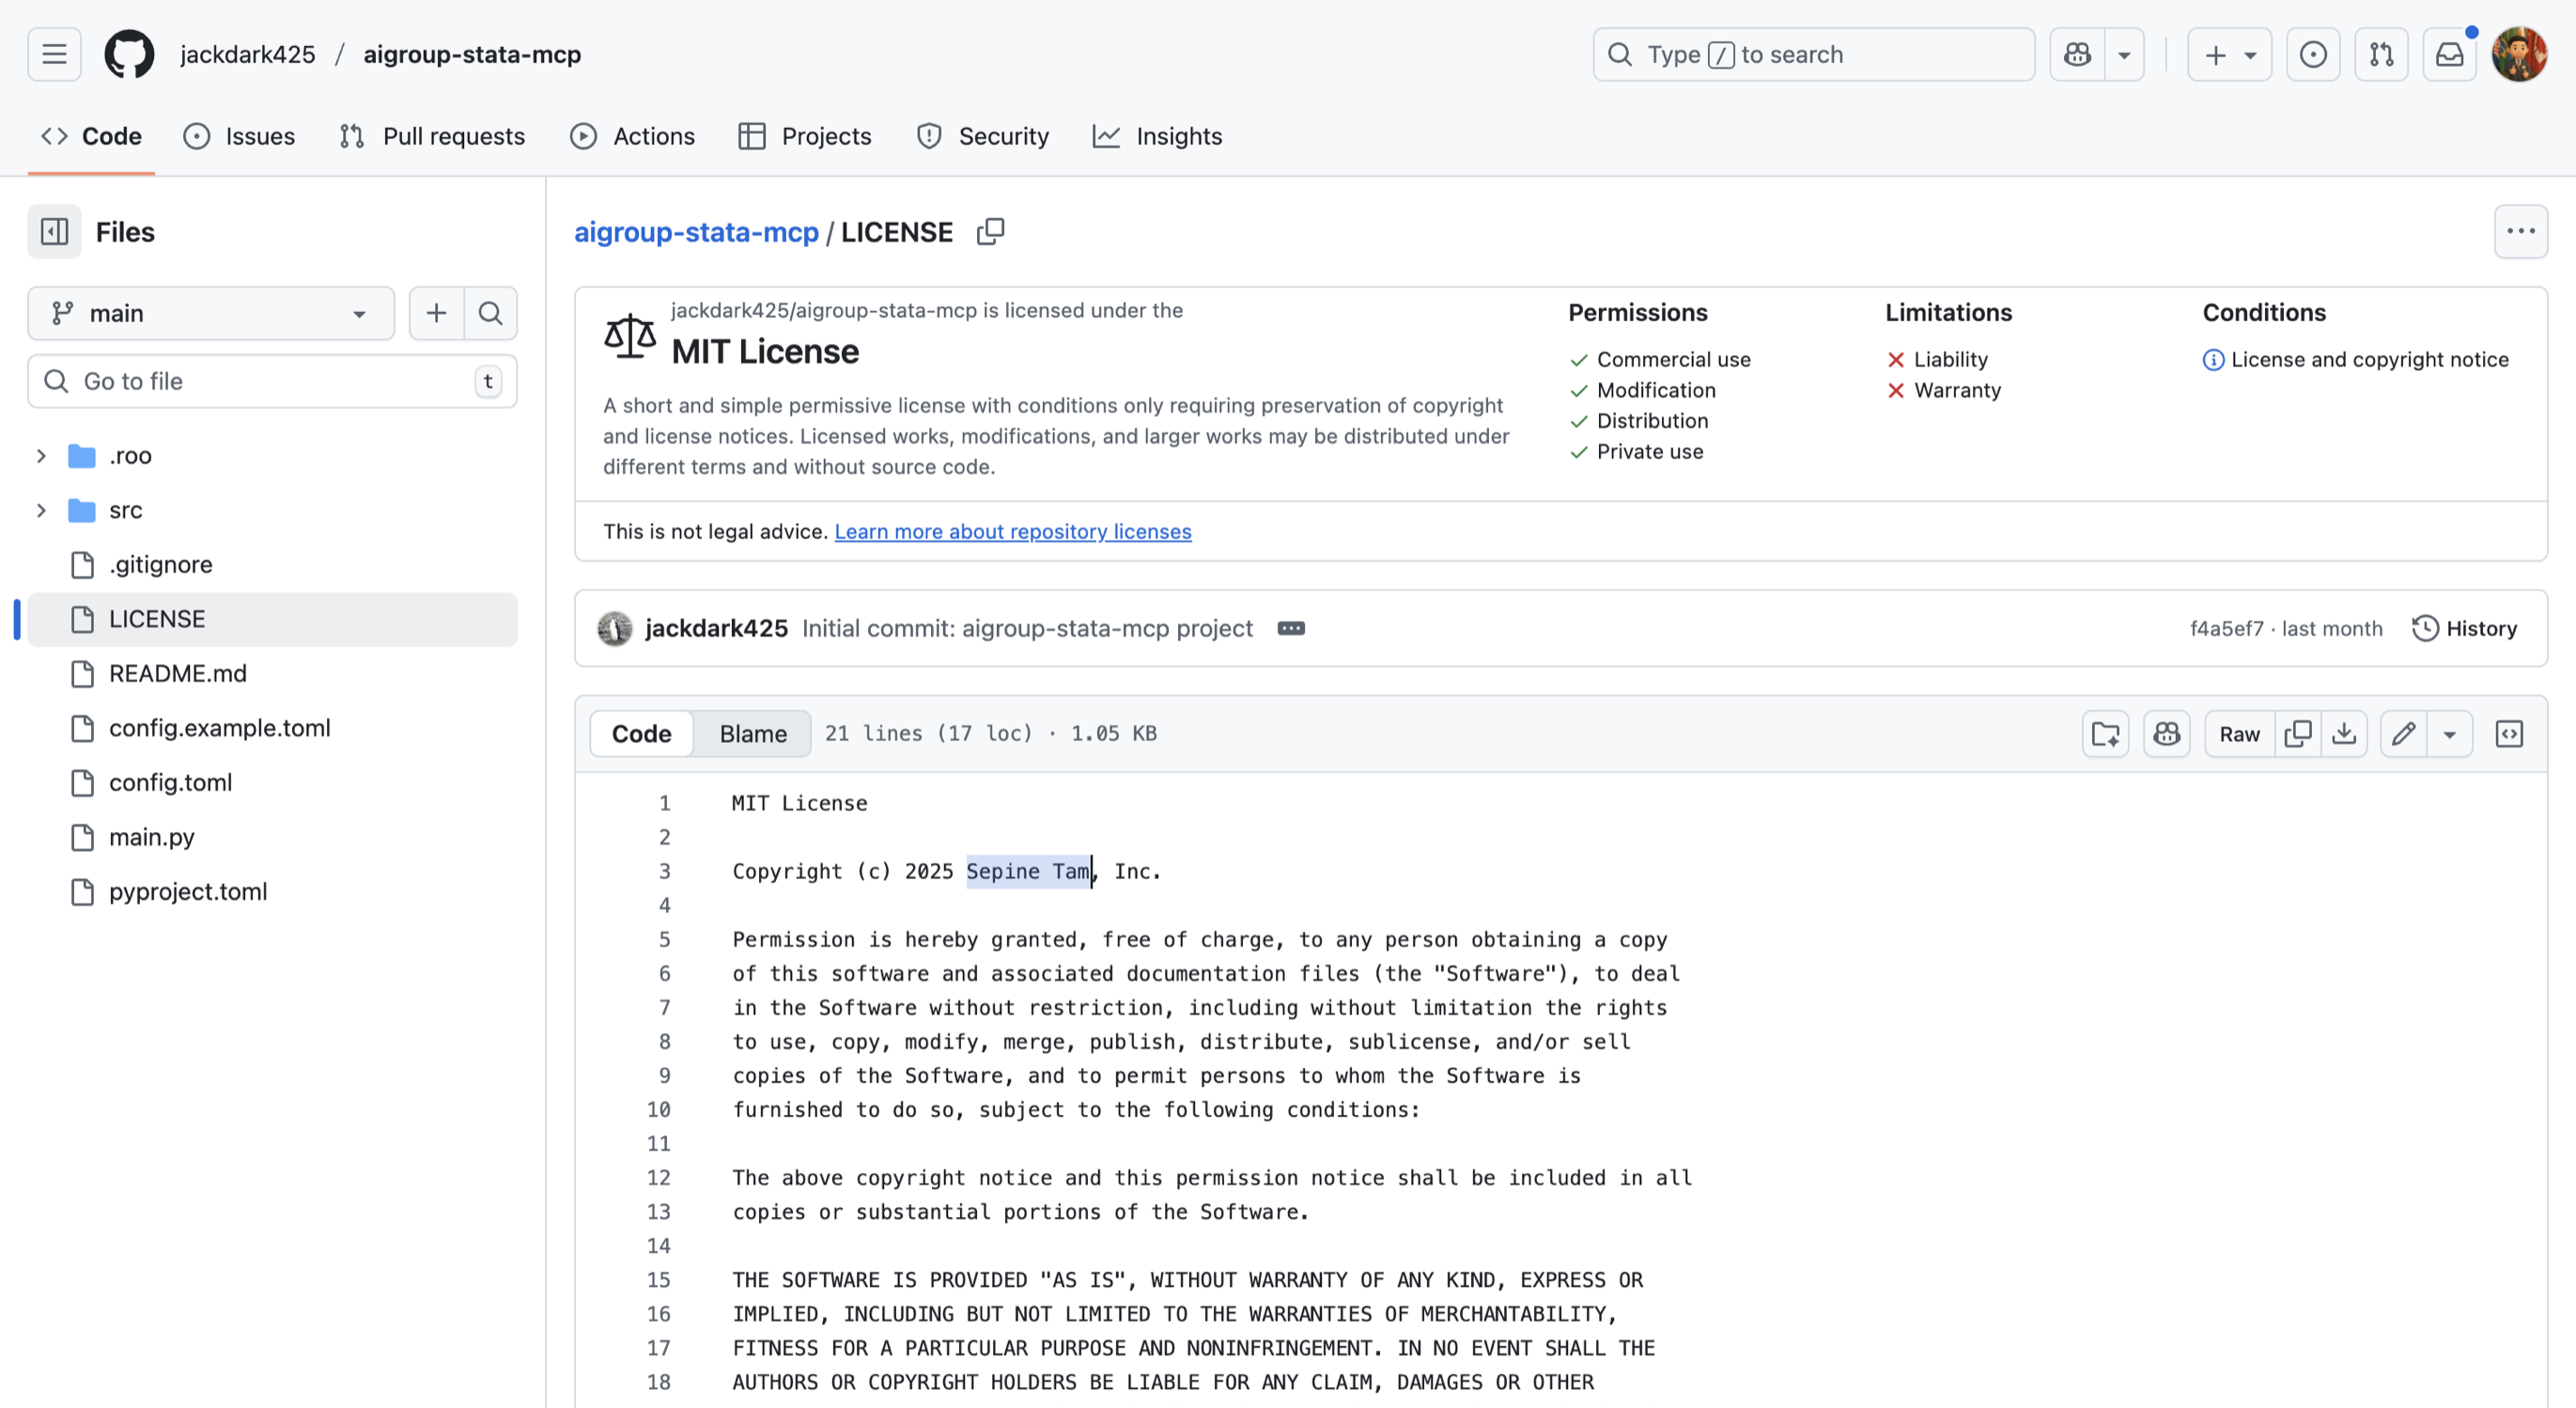
Task: Switch to Blame view
Action: click(753, 734)
